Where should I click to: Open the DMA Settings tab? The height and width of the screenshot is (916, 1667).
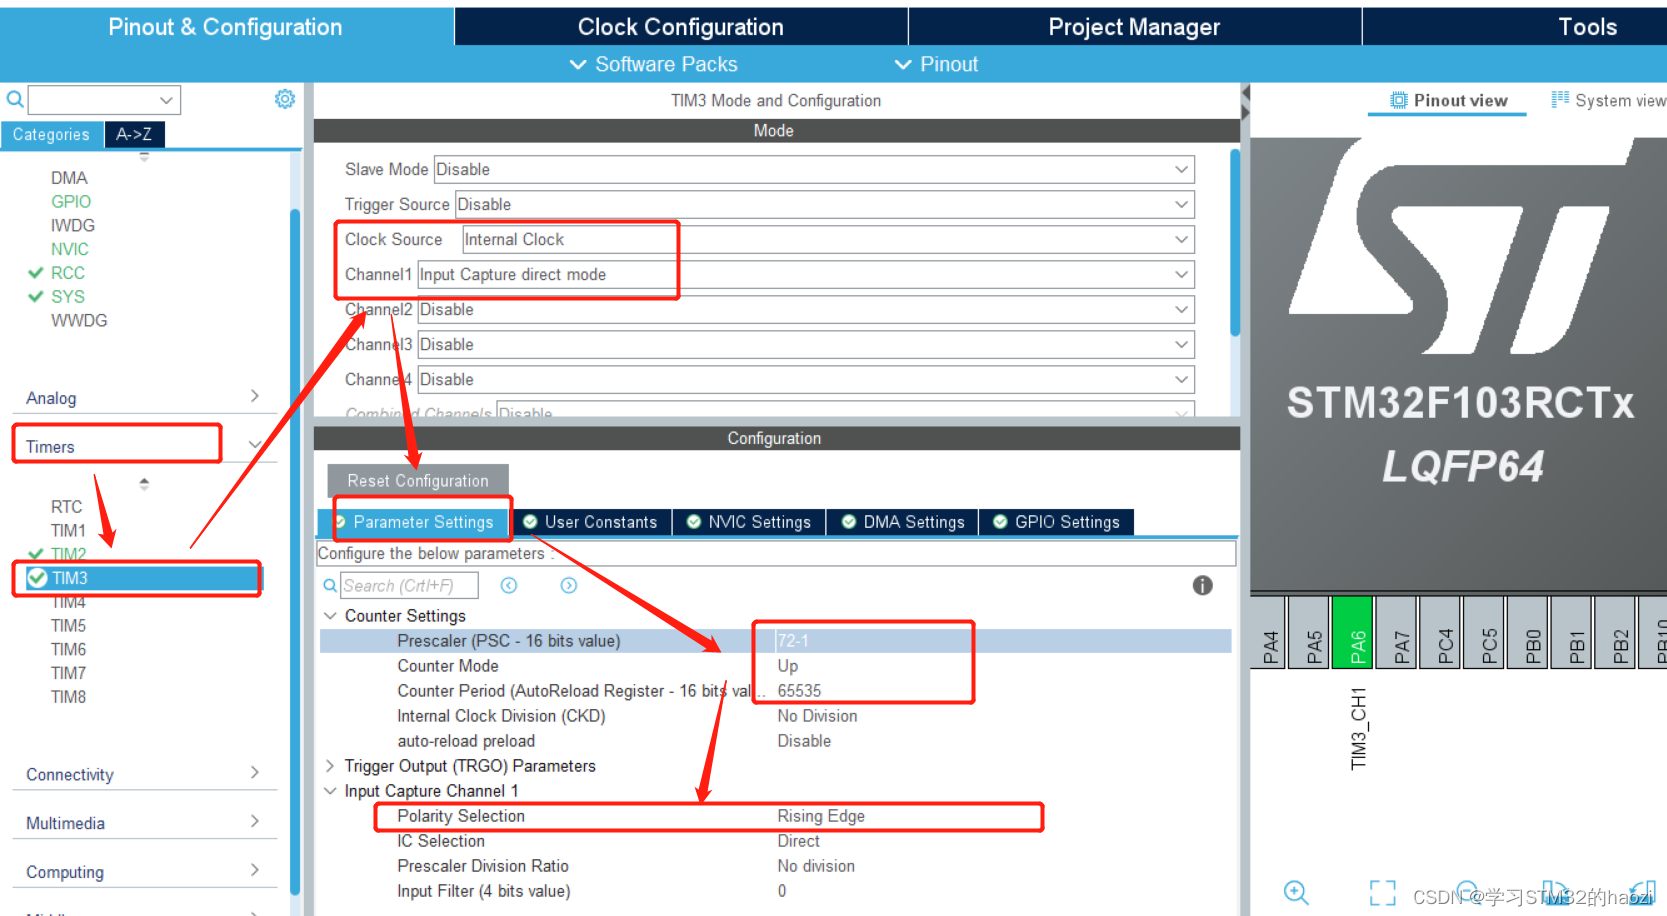(x=903, y=522)
